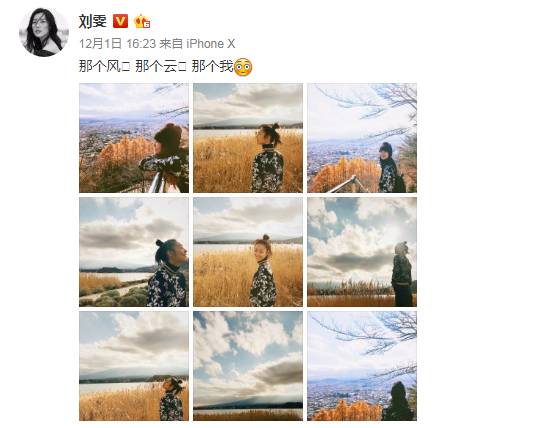Viewport: 551px width, 428px height.
Task: Click the gold crown membership badge
Action: point(142,21)
